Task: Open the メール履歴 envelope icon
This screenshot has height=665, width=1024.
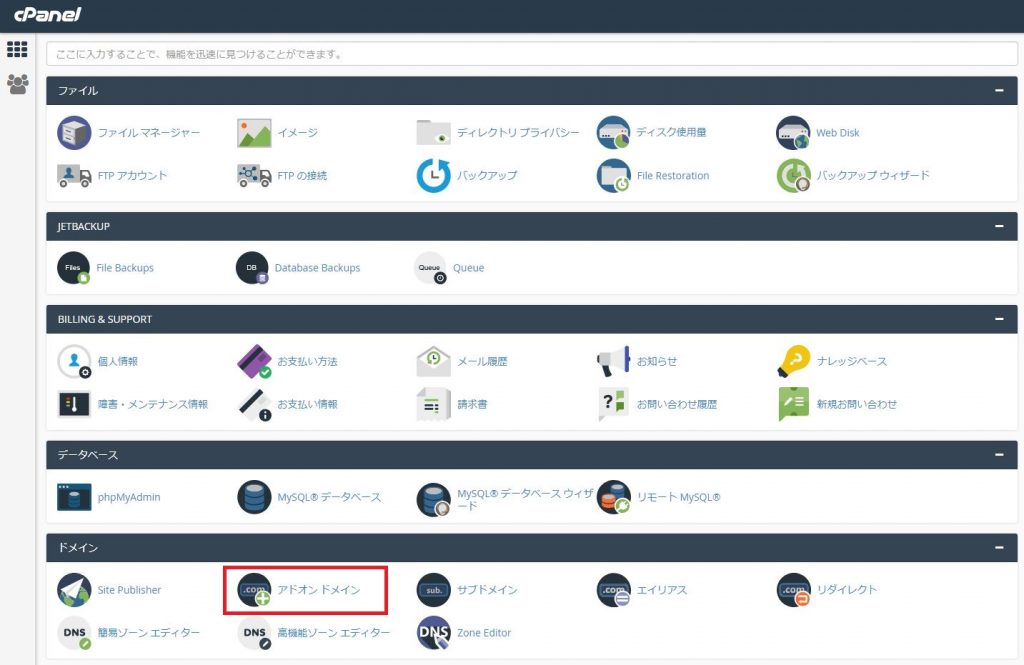Action: pyautogui.click(x=434, y=361)
